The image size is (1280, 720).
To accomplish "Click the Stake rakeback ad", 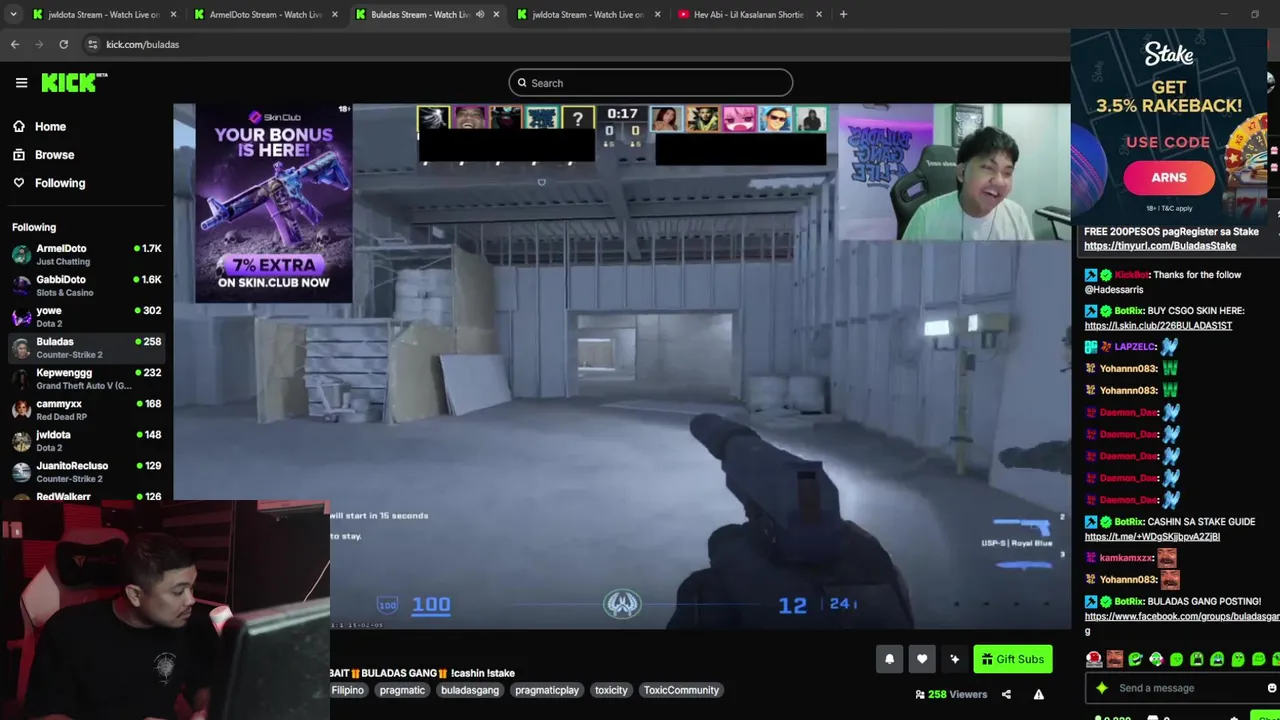I will (x=1168, y=125).
